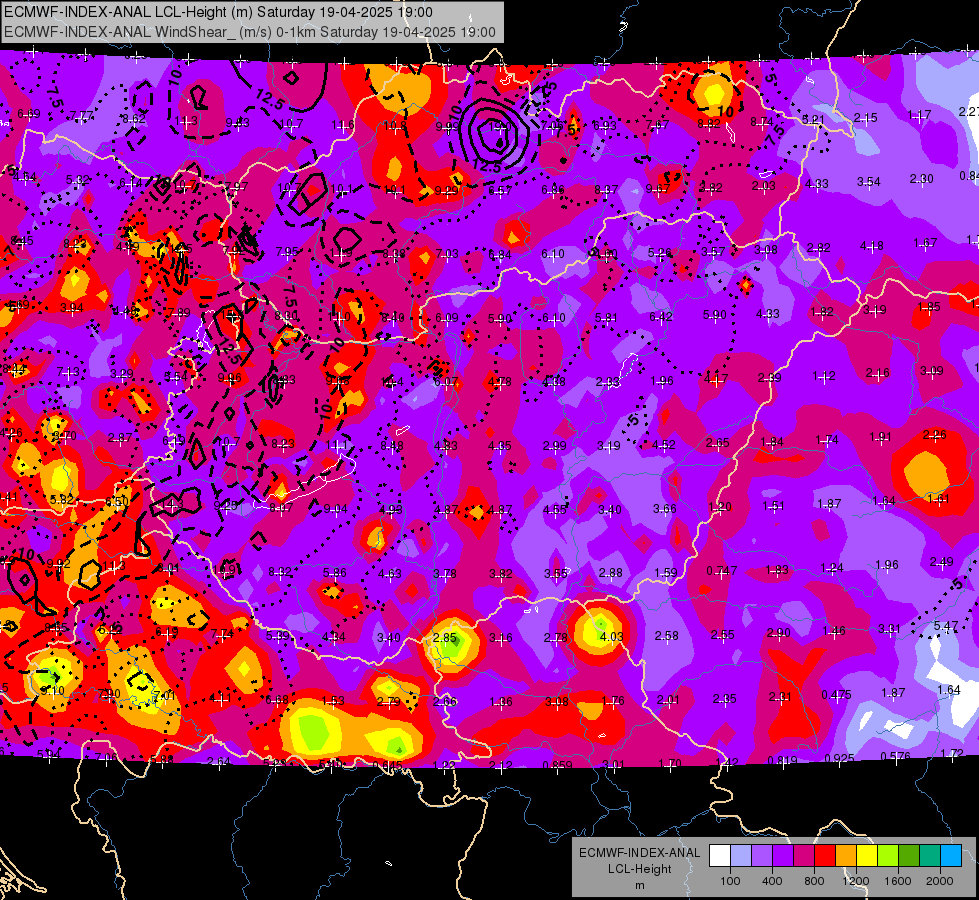Click wind shear value '0.747'

[721, 570]
